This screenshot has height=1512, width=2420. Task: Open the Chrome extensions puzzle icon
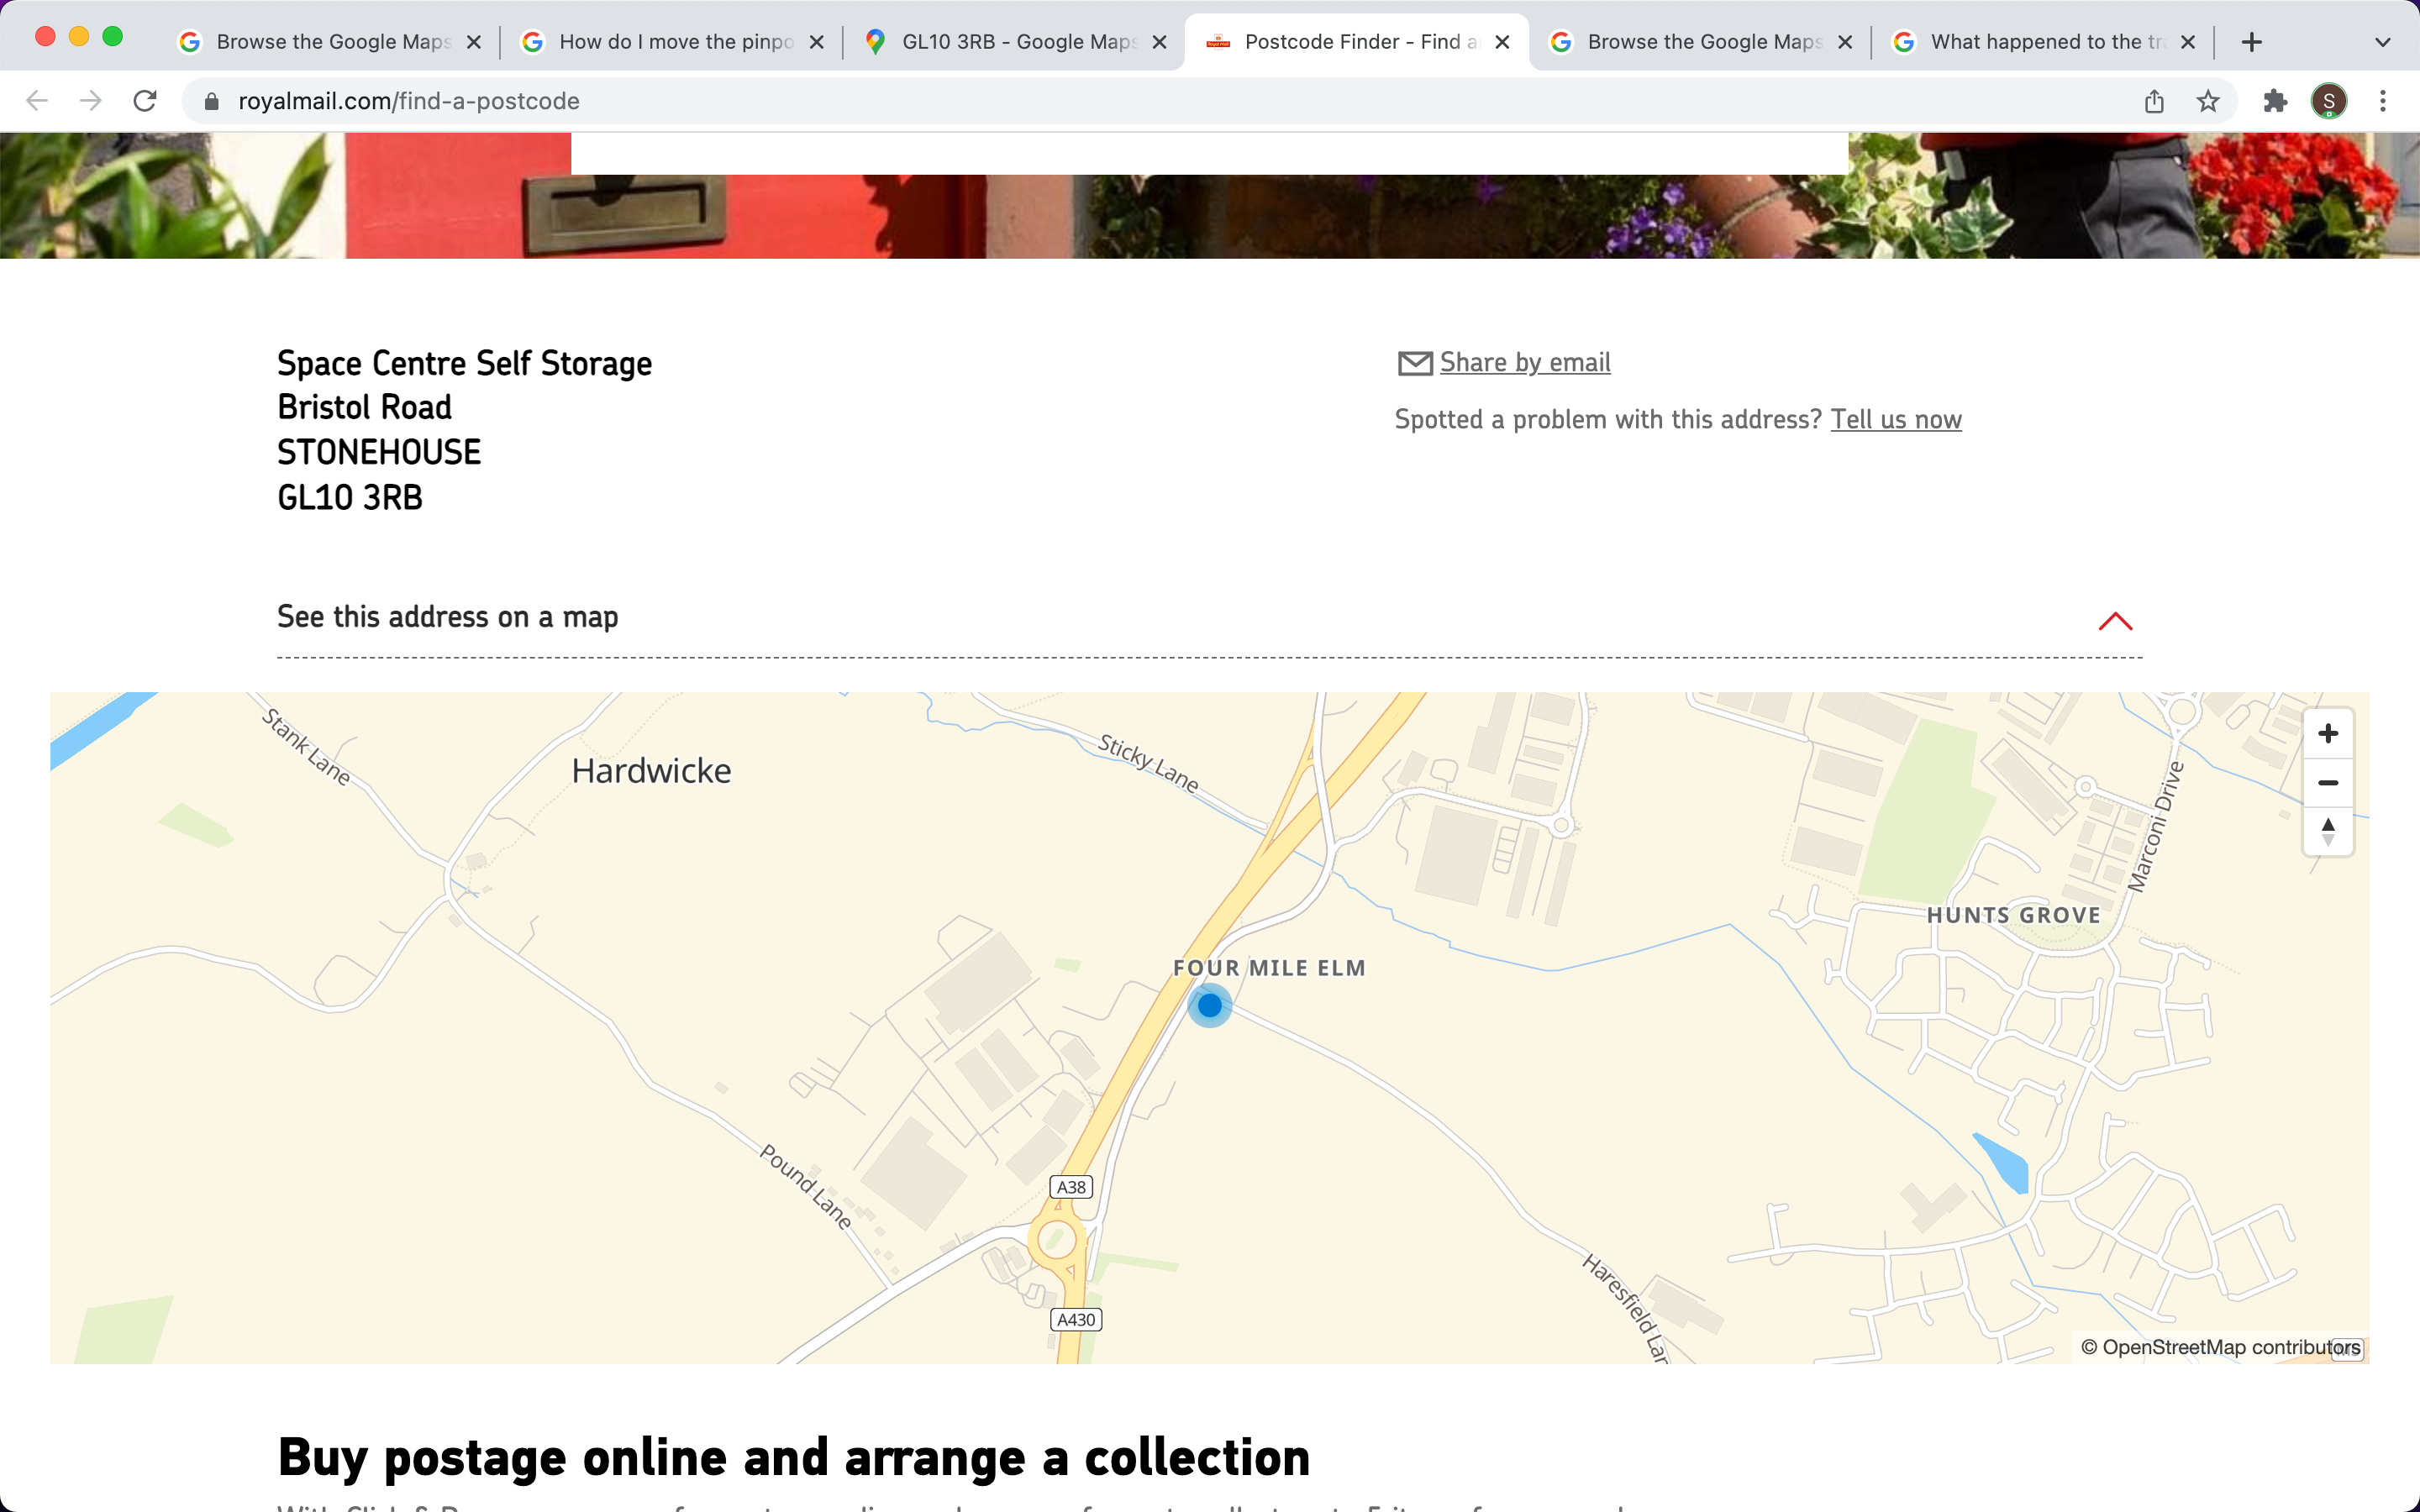(x=2275, y=101)
